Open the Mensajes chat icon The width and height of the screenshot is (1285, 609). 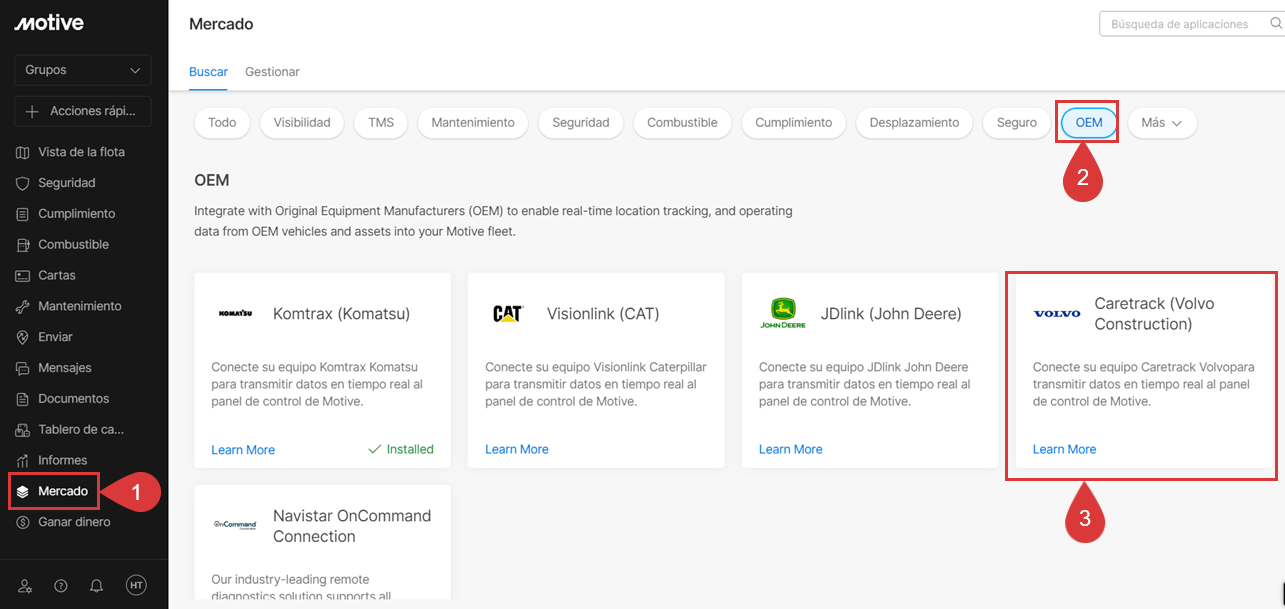coord(24,368)
